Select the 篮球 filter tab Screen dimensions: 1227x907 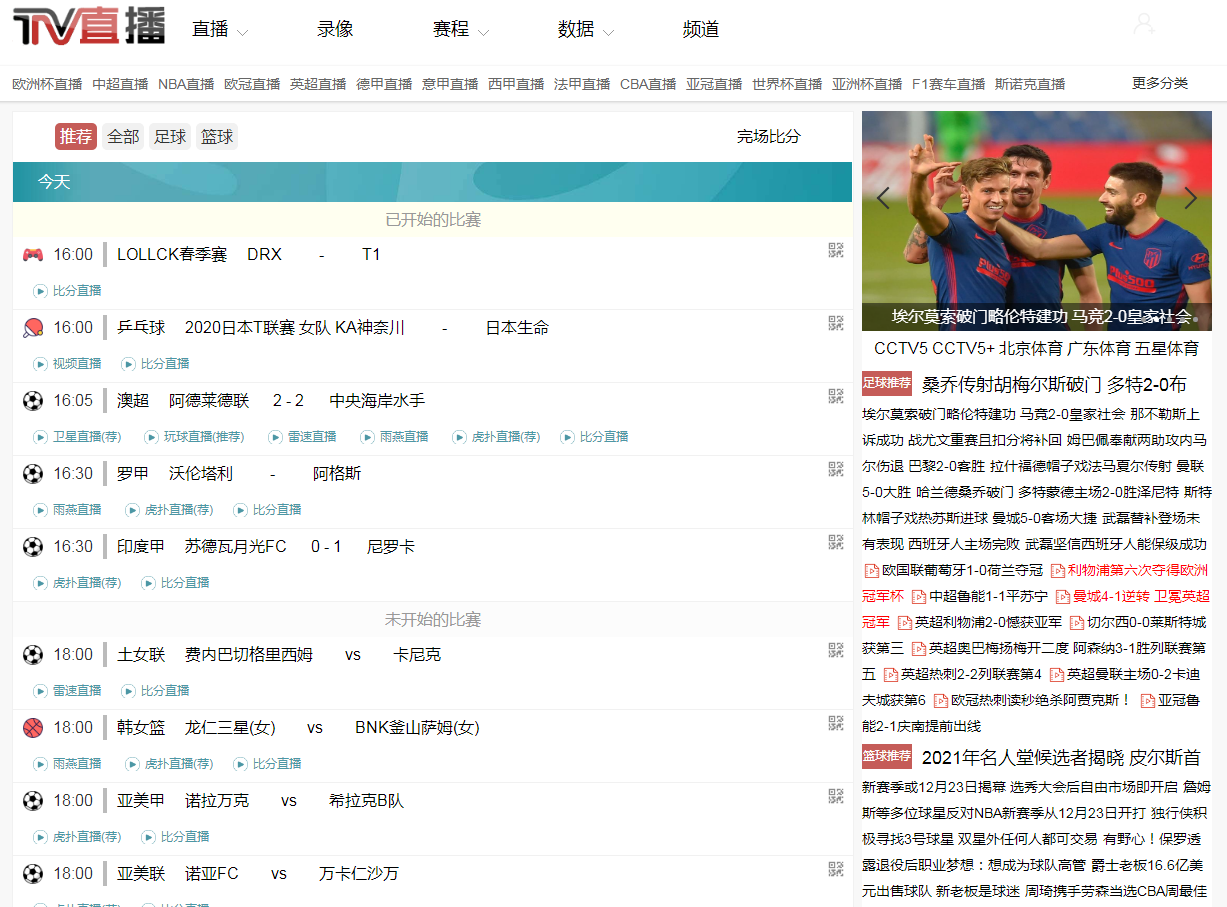(x=217, y=137)
